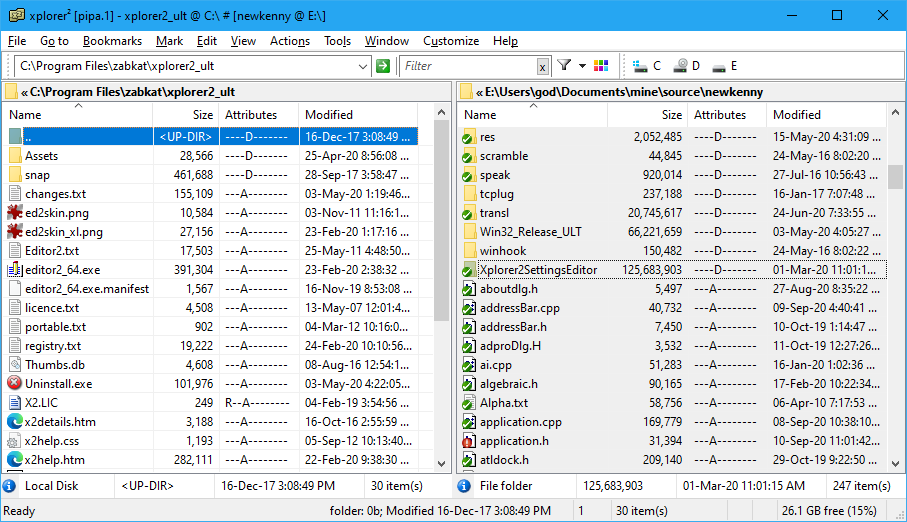
Task: Sort right pane by Attributes column
Action: 726,115
